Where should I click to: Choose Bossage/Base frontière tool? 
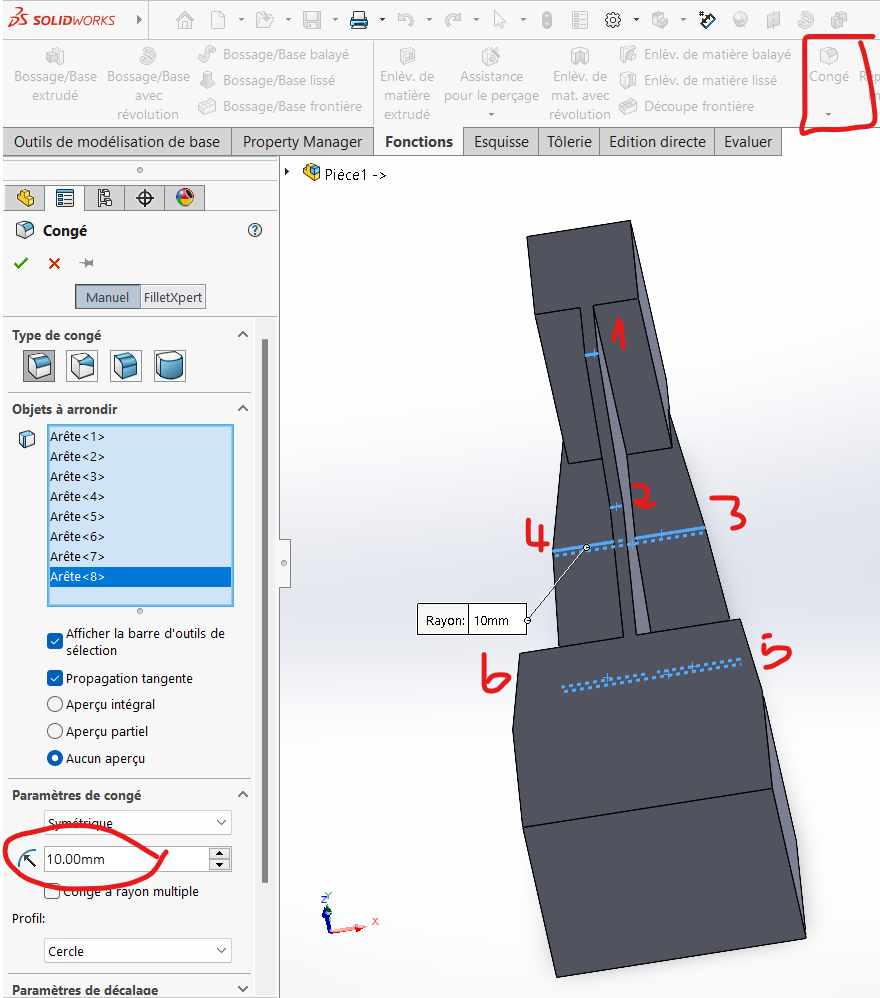(280, 106)
